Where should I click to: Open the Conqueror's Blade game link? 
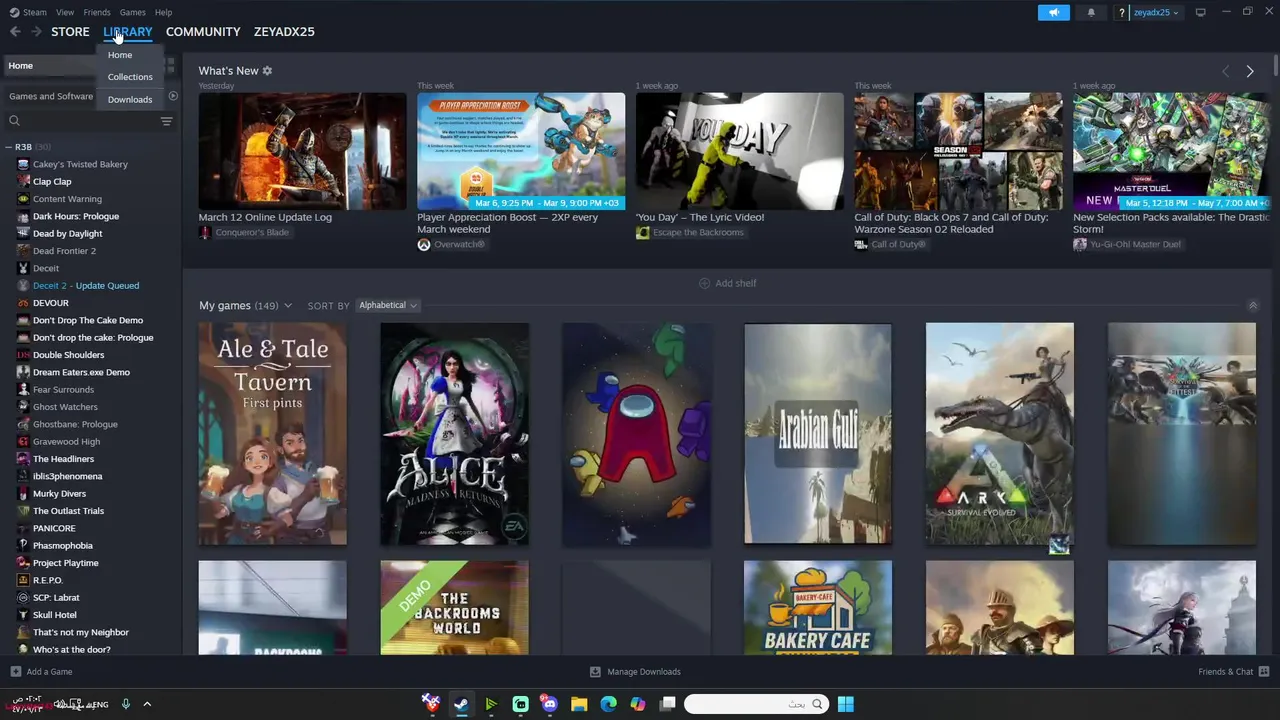pos(251,232)
